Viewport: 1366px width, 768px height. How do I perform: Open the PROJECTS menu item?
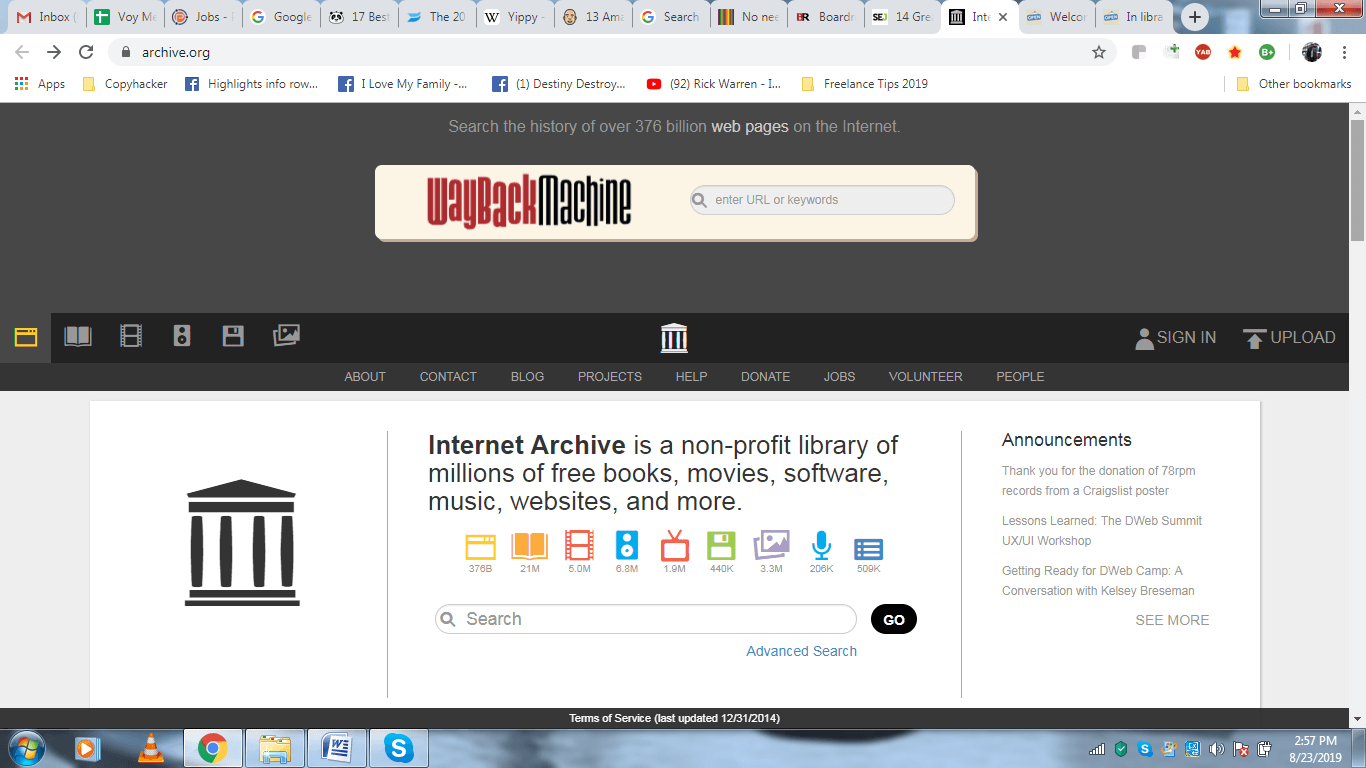click(x=610, y=377)
